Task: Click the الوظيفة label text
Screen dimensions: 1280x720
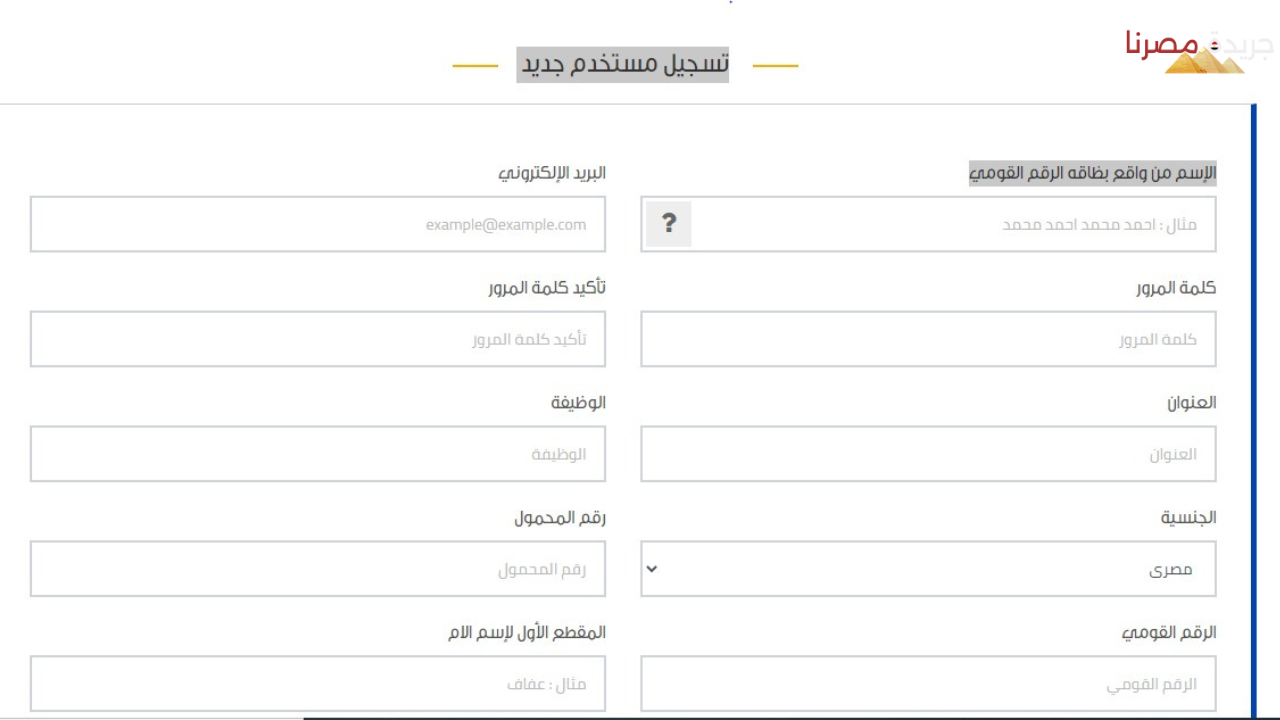Action: click(x=578, y=403)
